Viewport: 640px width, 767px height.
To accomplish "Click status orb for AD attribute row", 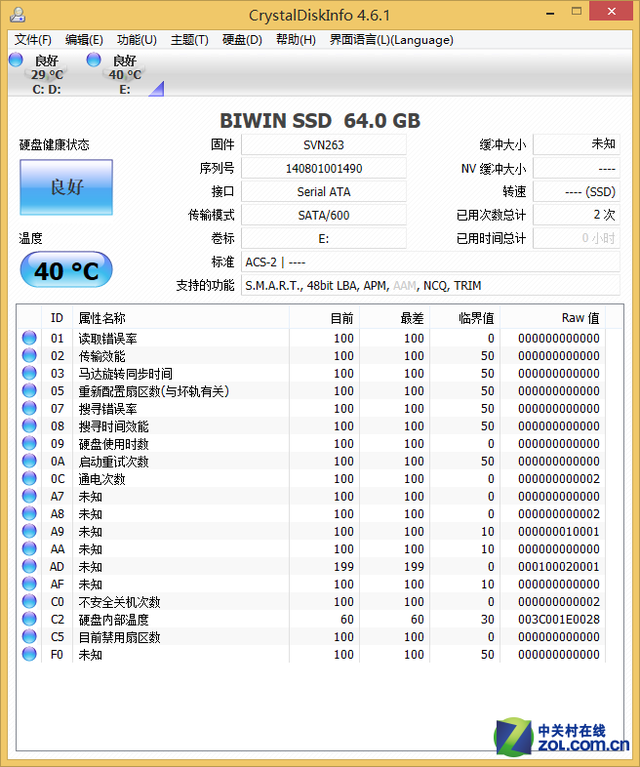I will [x=29, y=566].
